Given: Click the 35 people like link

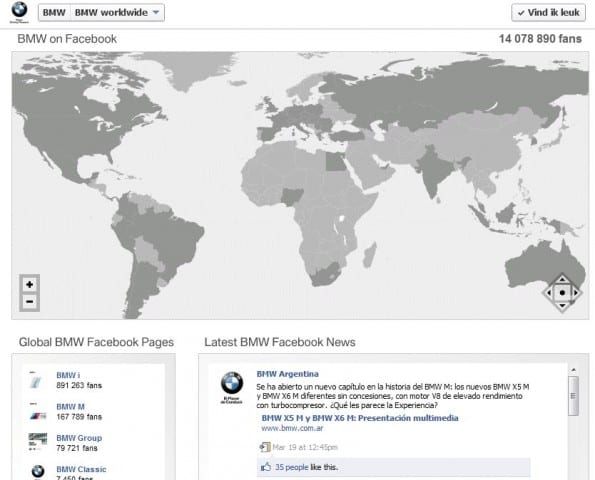Looking at the screenshot, I should point(291,467).
